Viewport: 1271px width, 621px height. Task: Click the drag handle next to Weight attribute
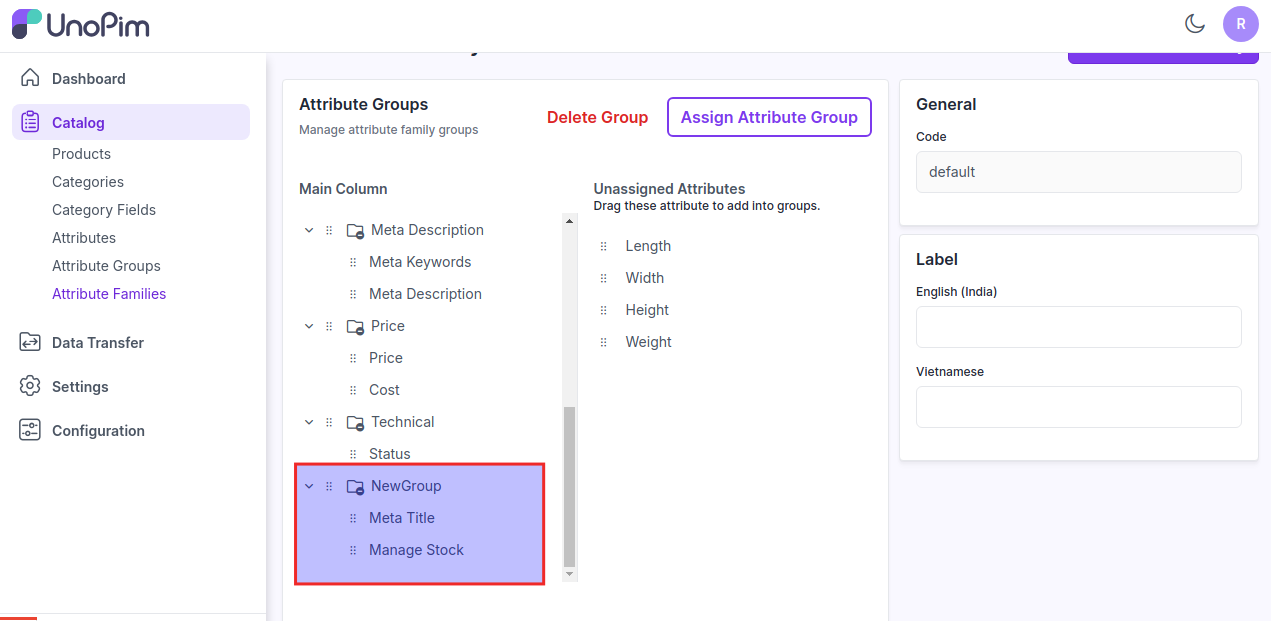(x=604, y=341)
